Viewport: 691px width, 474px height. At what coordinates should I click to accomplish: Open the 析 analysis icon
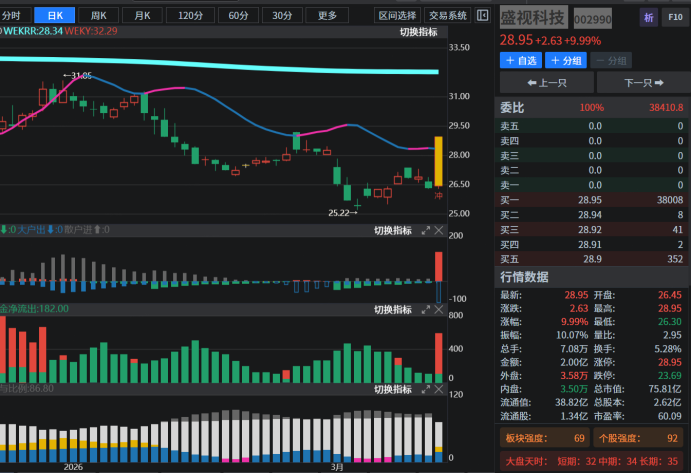coord(648,18)
